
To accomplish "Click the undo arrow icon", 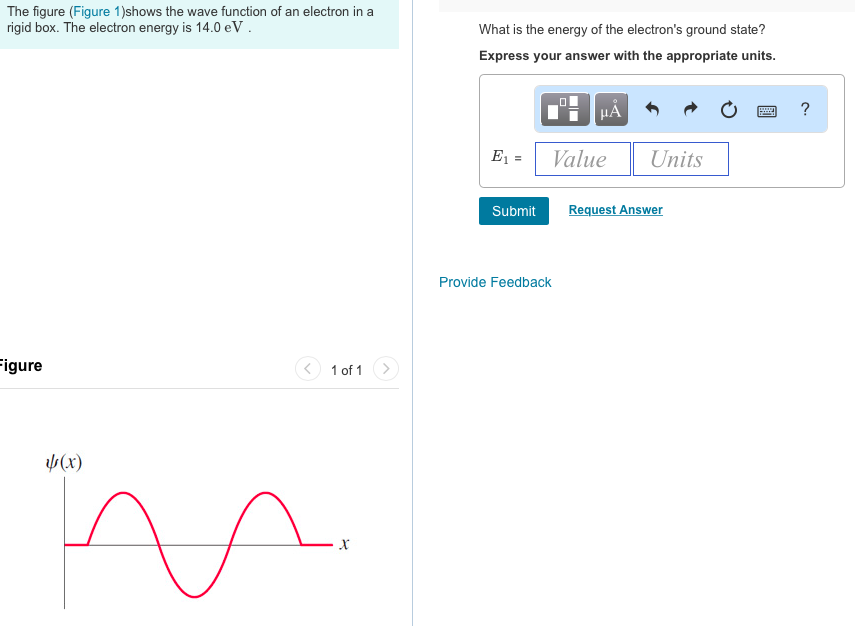I will 653,109.
